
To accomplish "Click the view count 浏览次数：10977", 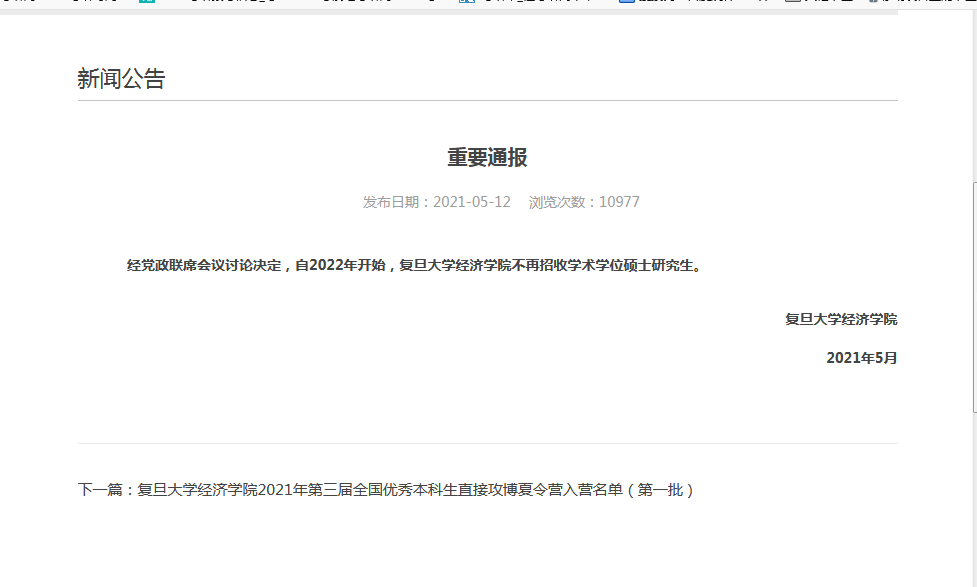I will (x=584, y=202).
